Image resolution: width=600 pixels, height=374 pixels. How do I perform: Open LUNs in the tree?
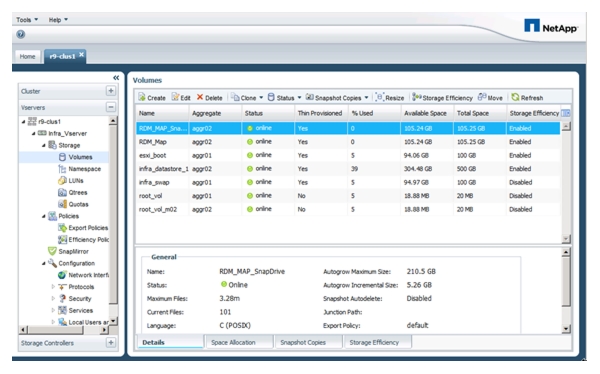click(x=71, y=181)
